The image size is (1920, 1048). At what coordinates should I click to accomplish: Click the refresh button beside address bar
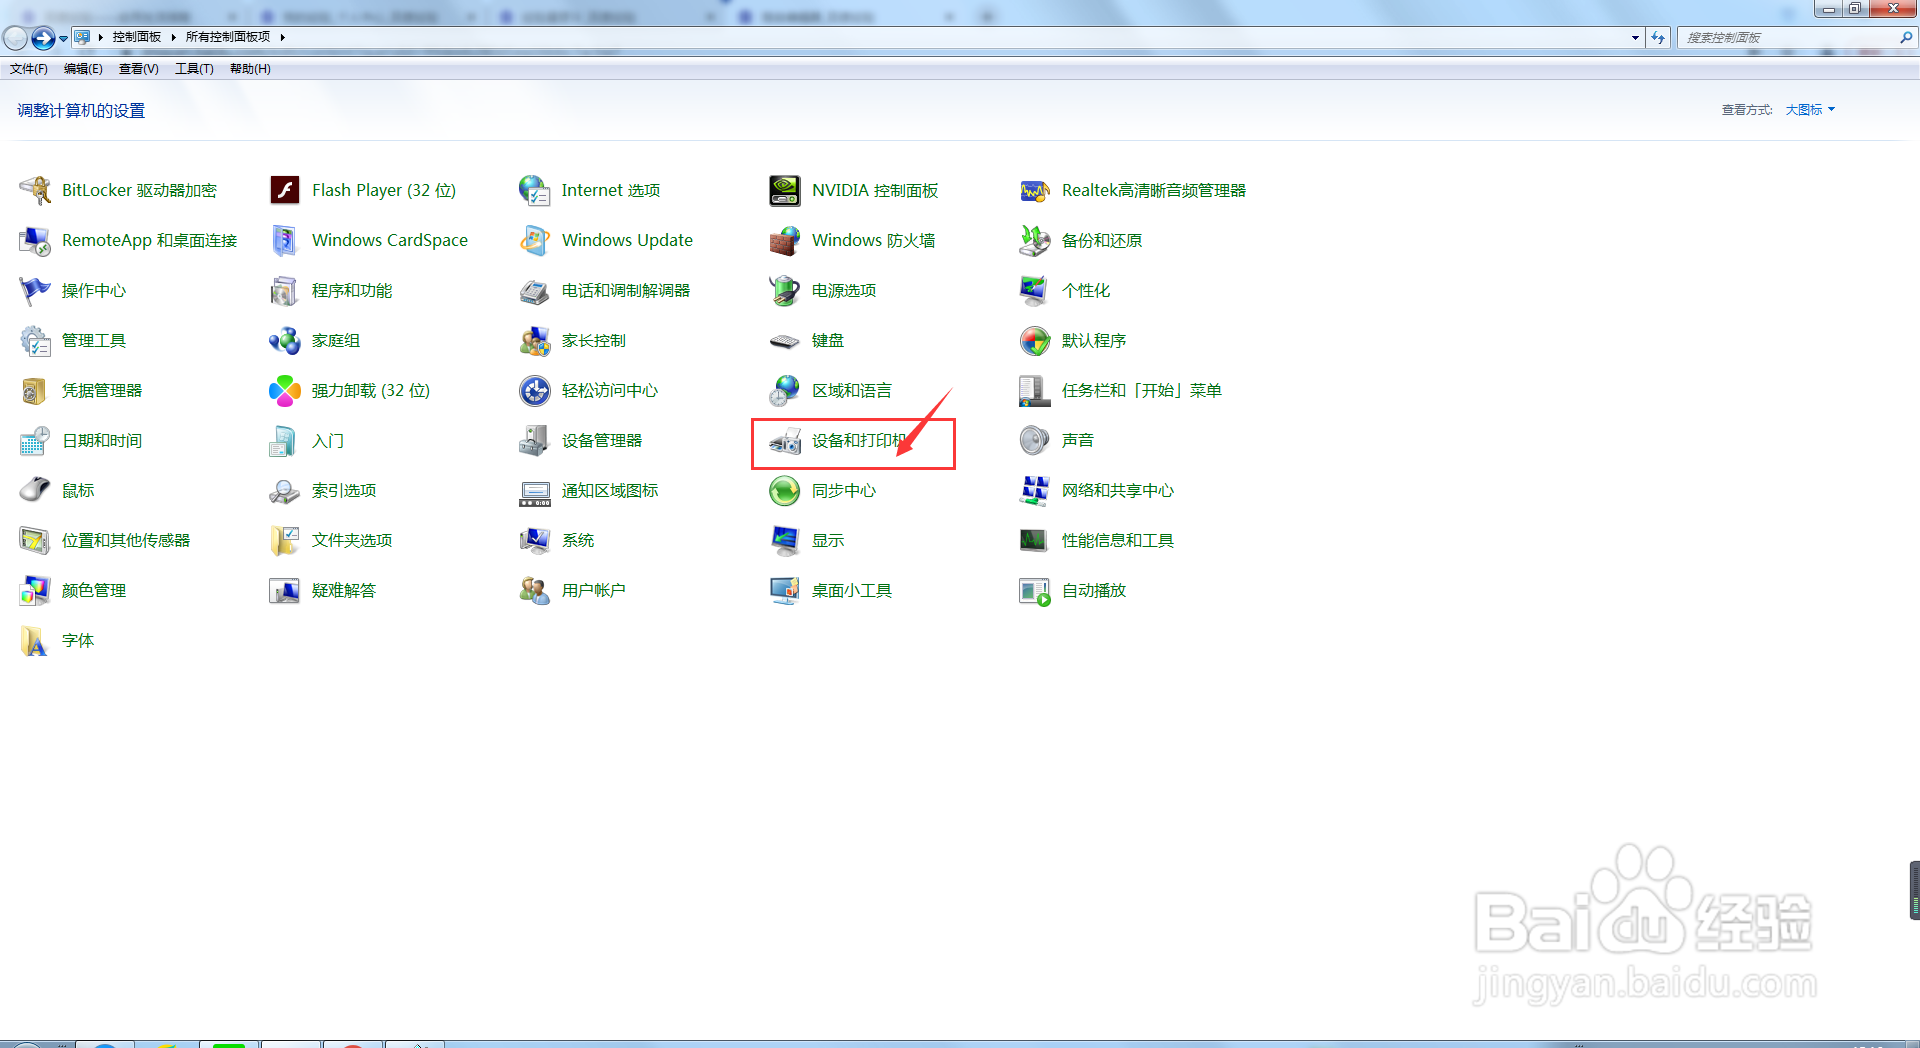pyautogui.click(x=1659, y=38)
